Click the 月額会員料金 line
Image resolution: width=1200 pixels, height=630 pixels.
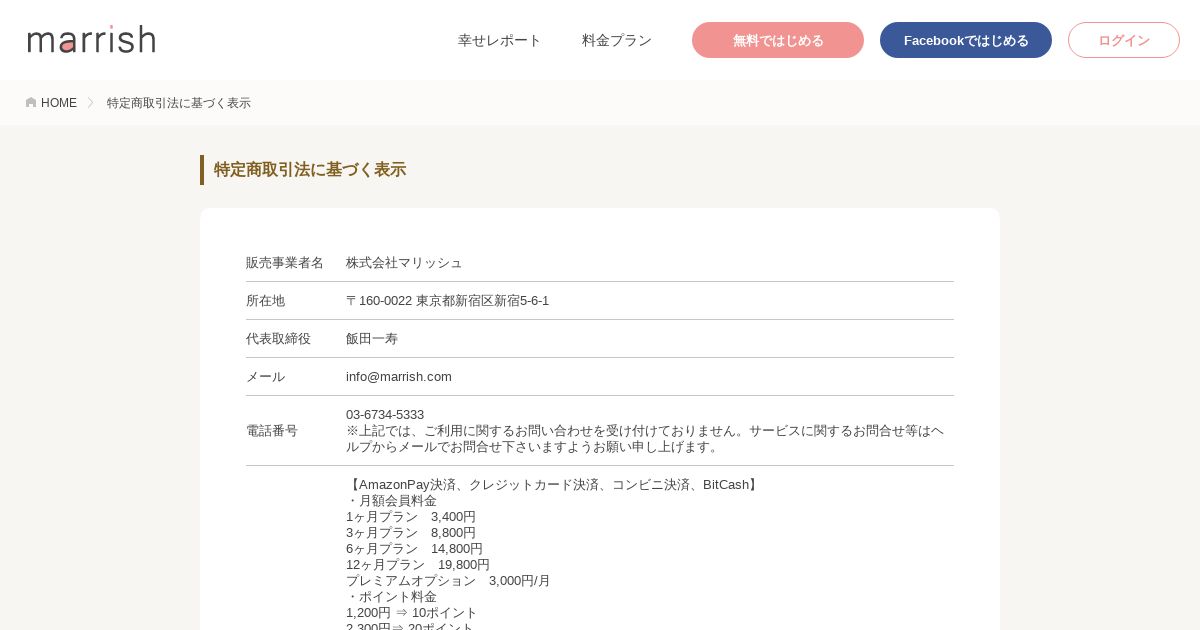(x=391, y=501)
